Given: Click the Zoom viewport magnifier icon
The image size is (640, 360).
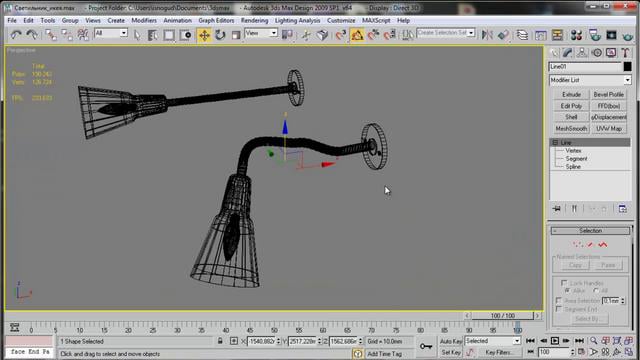Looking at the screenshot, I should tap(593, 341).
